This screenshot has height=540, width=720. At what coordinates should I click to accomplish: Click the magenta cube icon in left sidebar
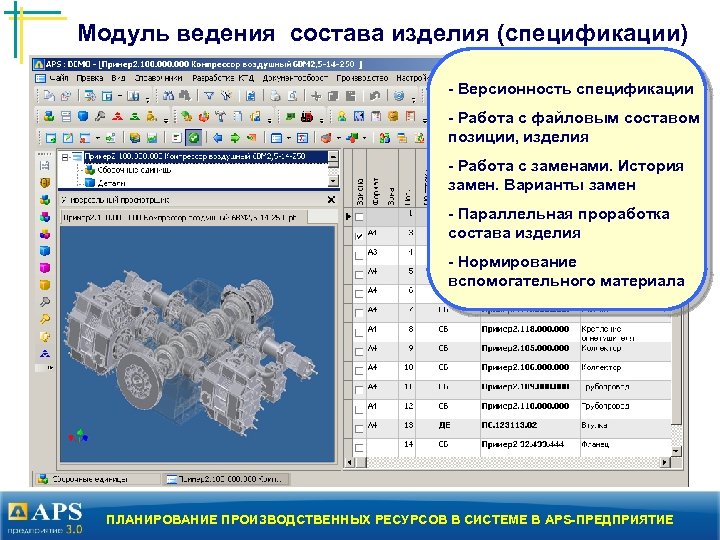point(45,268)
